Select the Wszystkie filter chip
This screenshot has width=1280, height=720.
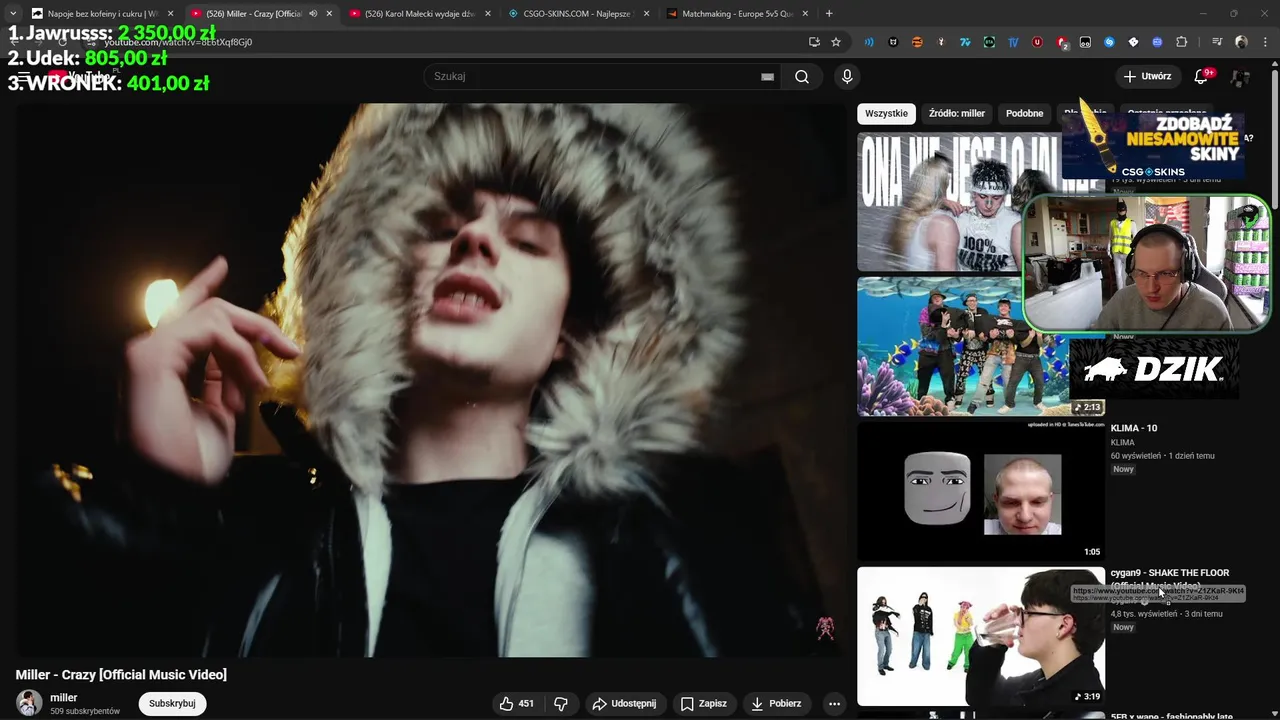click(886, 113)
